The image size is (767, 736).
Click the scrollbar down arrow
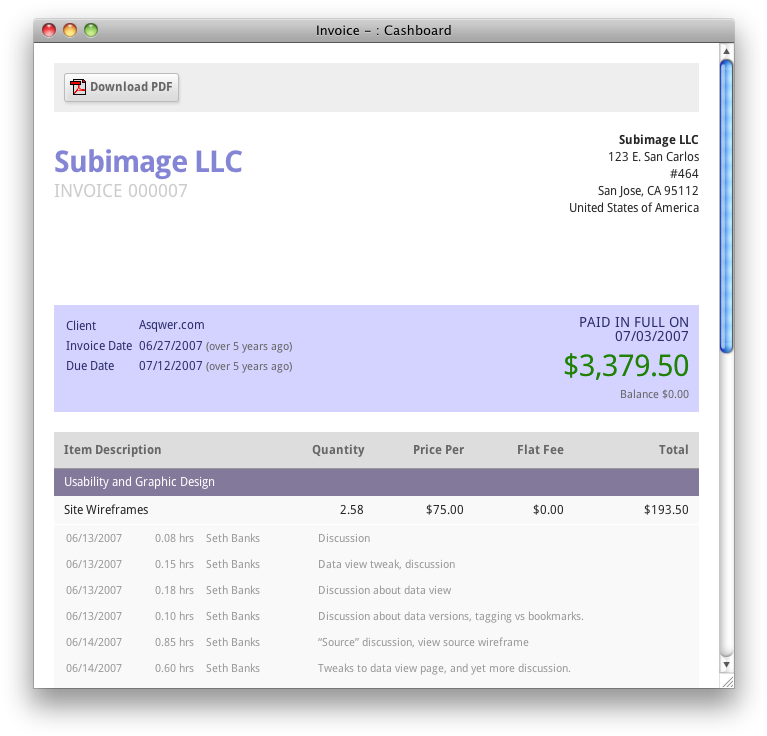[x=727, y=664]
